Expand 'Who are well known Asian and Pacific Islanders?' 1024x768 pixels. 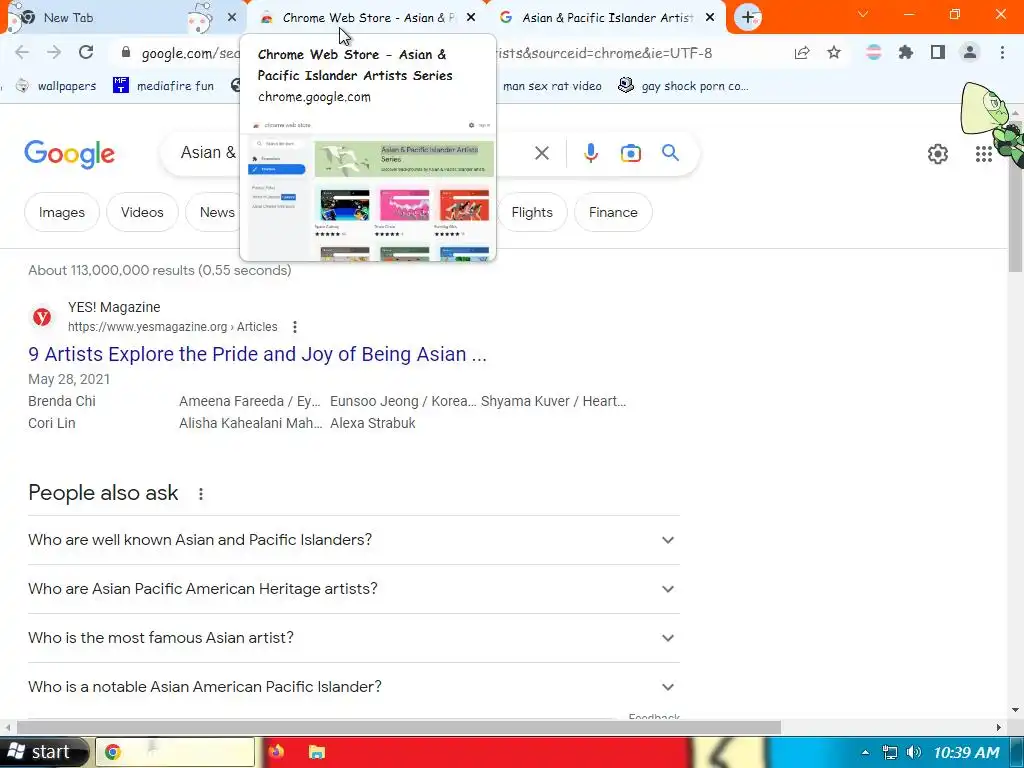tap(354, 540)
